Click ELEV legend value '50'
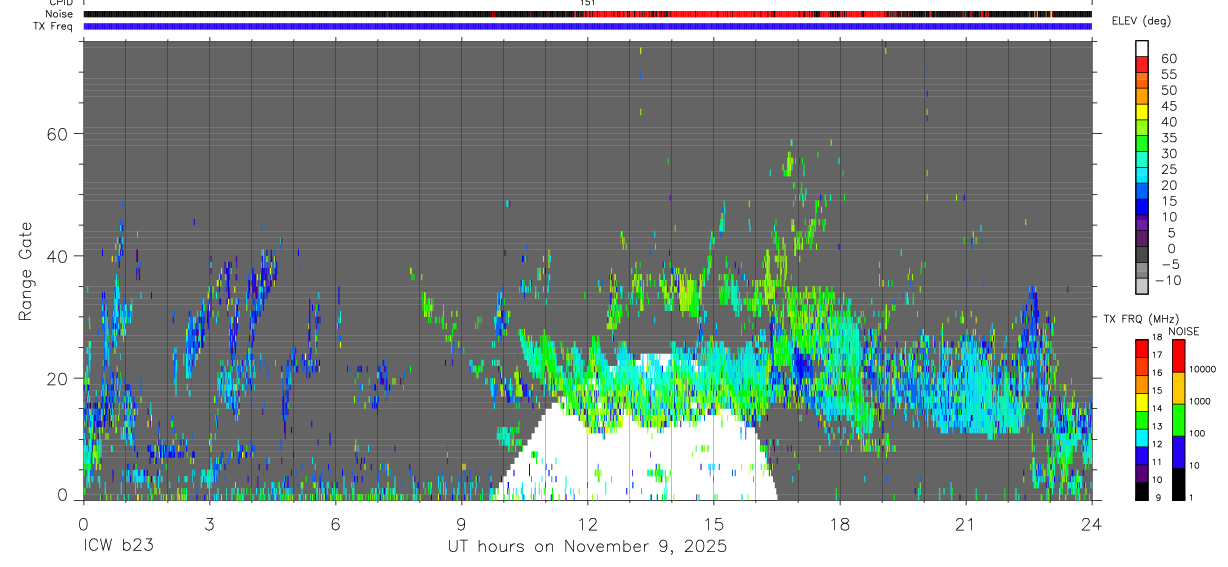Image resolution: width=1228 pixels, height=567 pixels. [1167, 90]
